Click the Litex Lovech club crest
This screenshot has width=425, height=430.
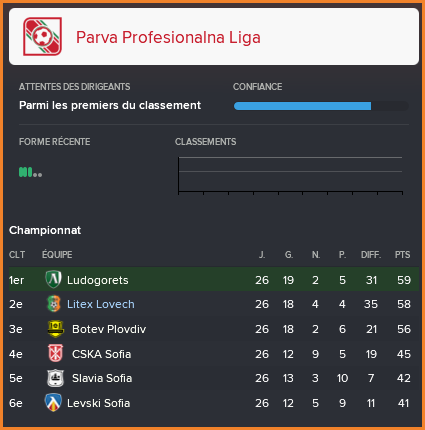[x=53, y=304]
